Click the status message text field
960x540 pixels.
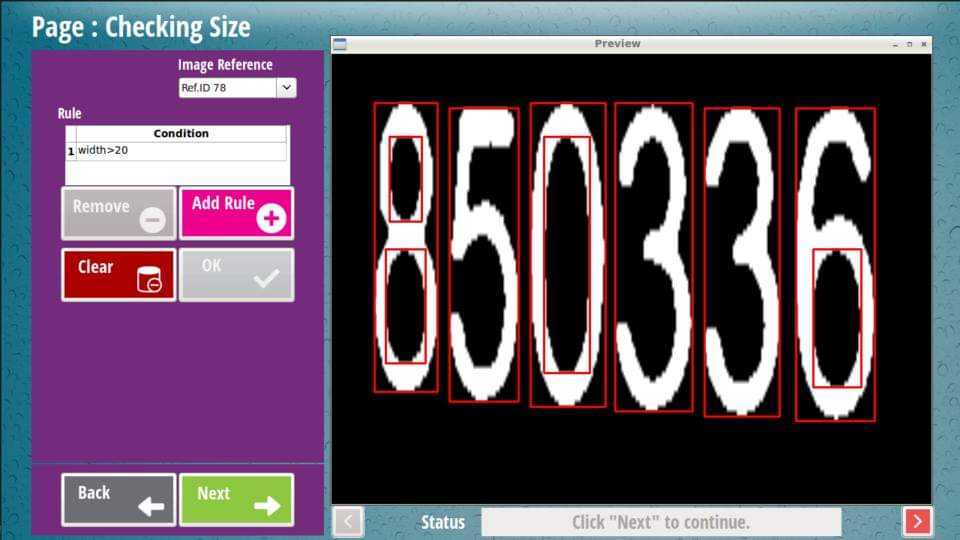coord(660,522)
